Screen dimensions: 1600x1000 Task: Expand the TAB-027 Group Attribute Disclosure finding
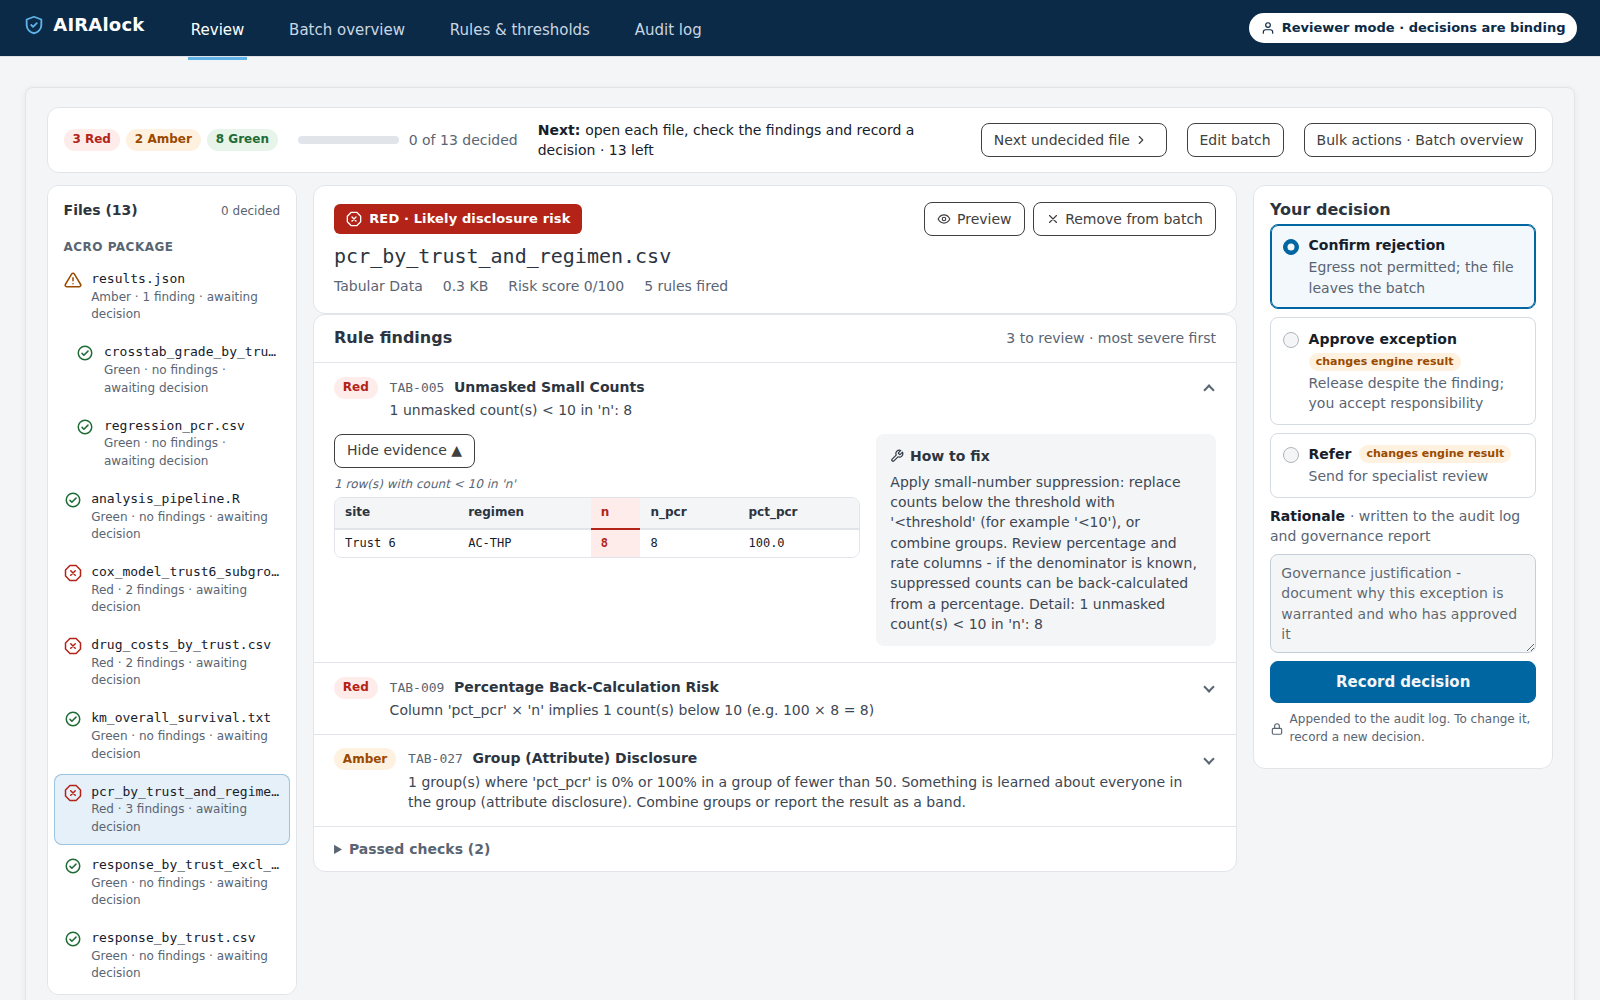(x=1209, y=761)
